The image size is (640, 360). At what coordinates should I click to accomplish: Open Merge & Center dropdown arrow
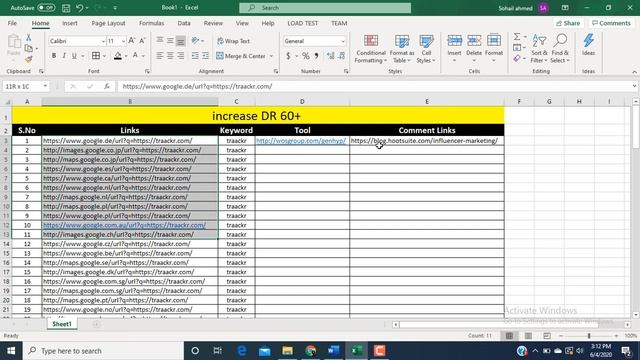271,56
